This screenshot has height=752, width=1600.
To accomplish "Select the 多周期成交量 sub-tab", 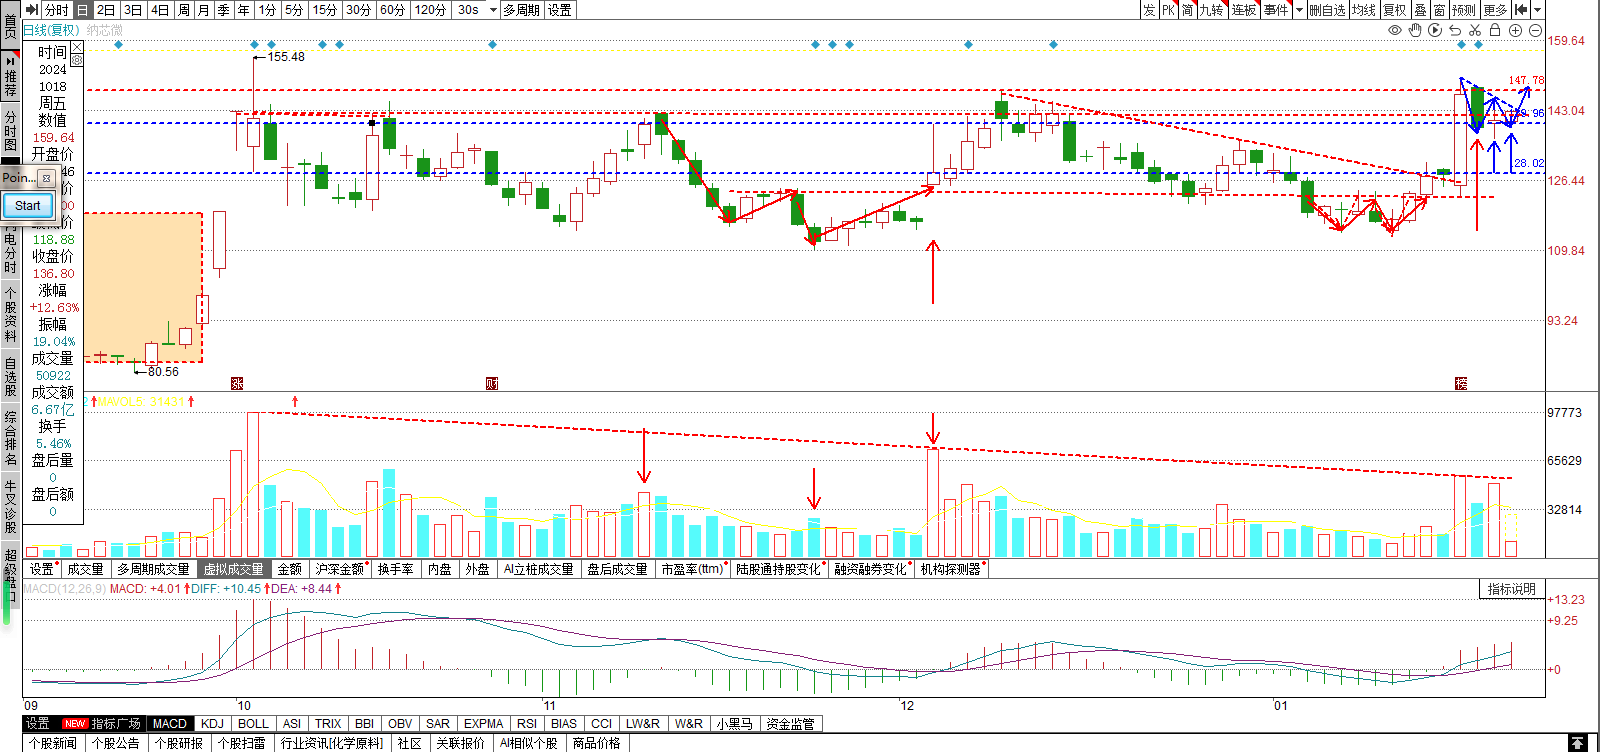I will 153,569.
